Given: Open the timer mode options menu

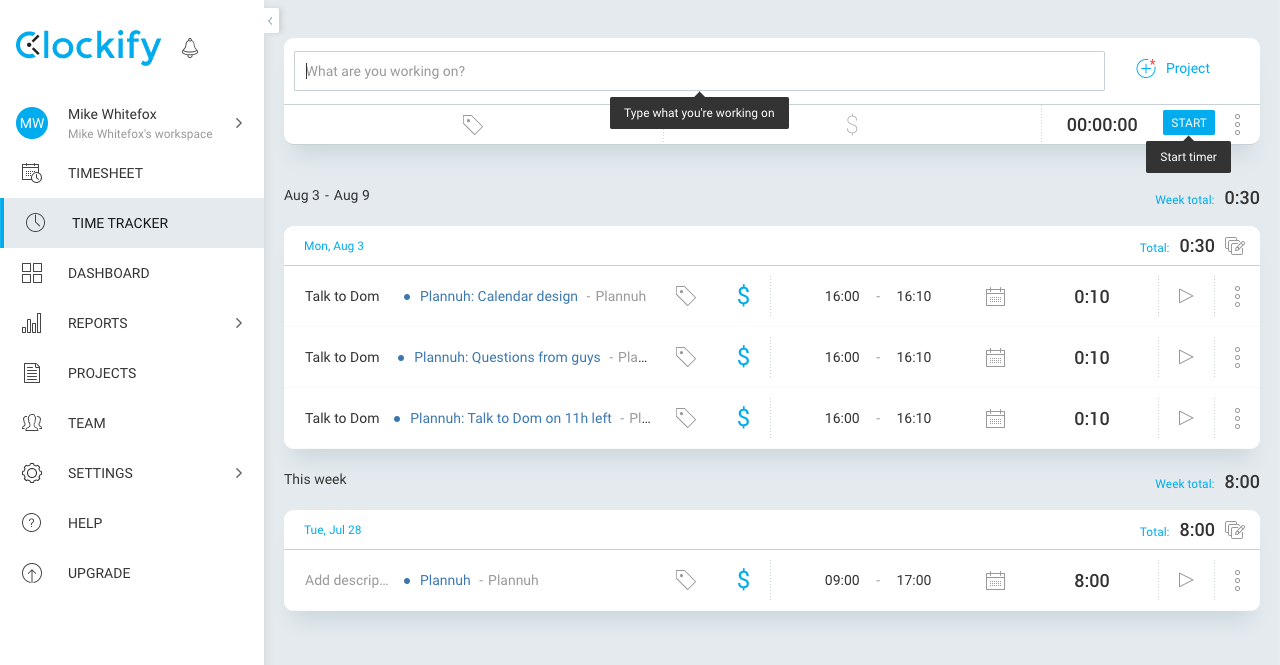Looking at the screenshot, I should tap(1237, 124).
